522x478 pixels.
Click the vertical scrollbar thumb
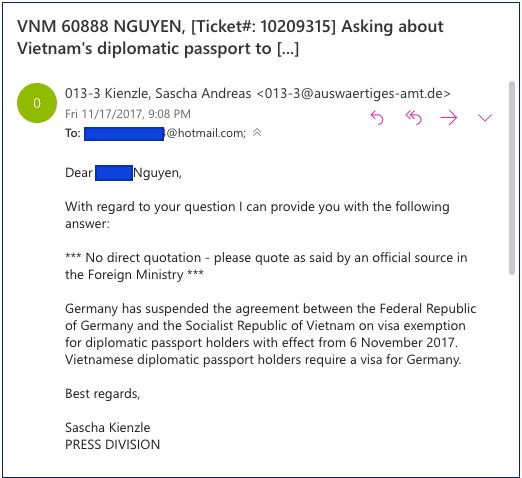[512, 178]
